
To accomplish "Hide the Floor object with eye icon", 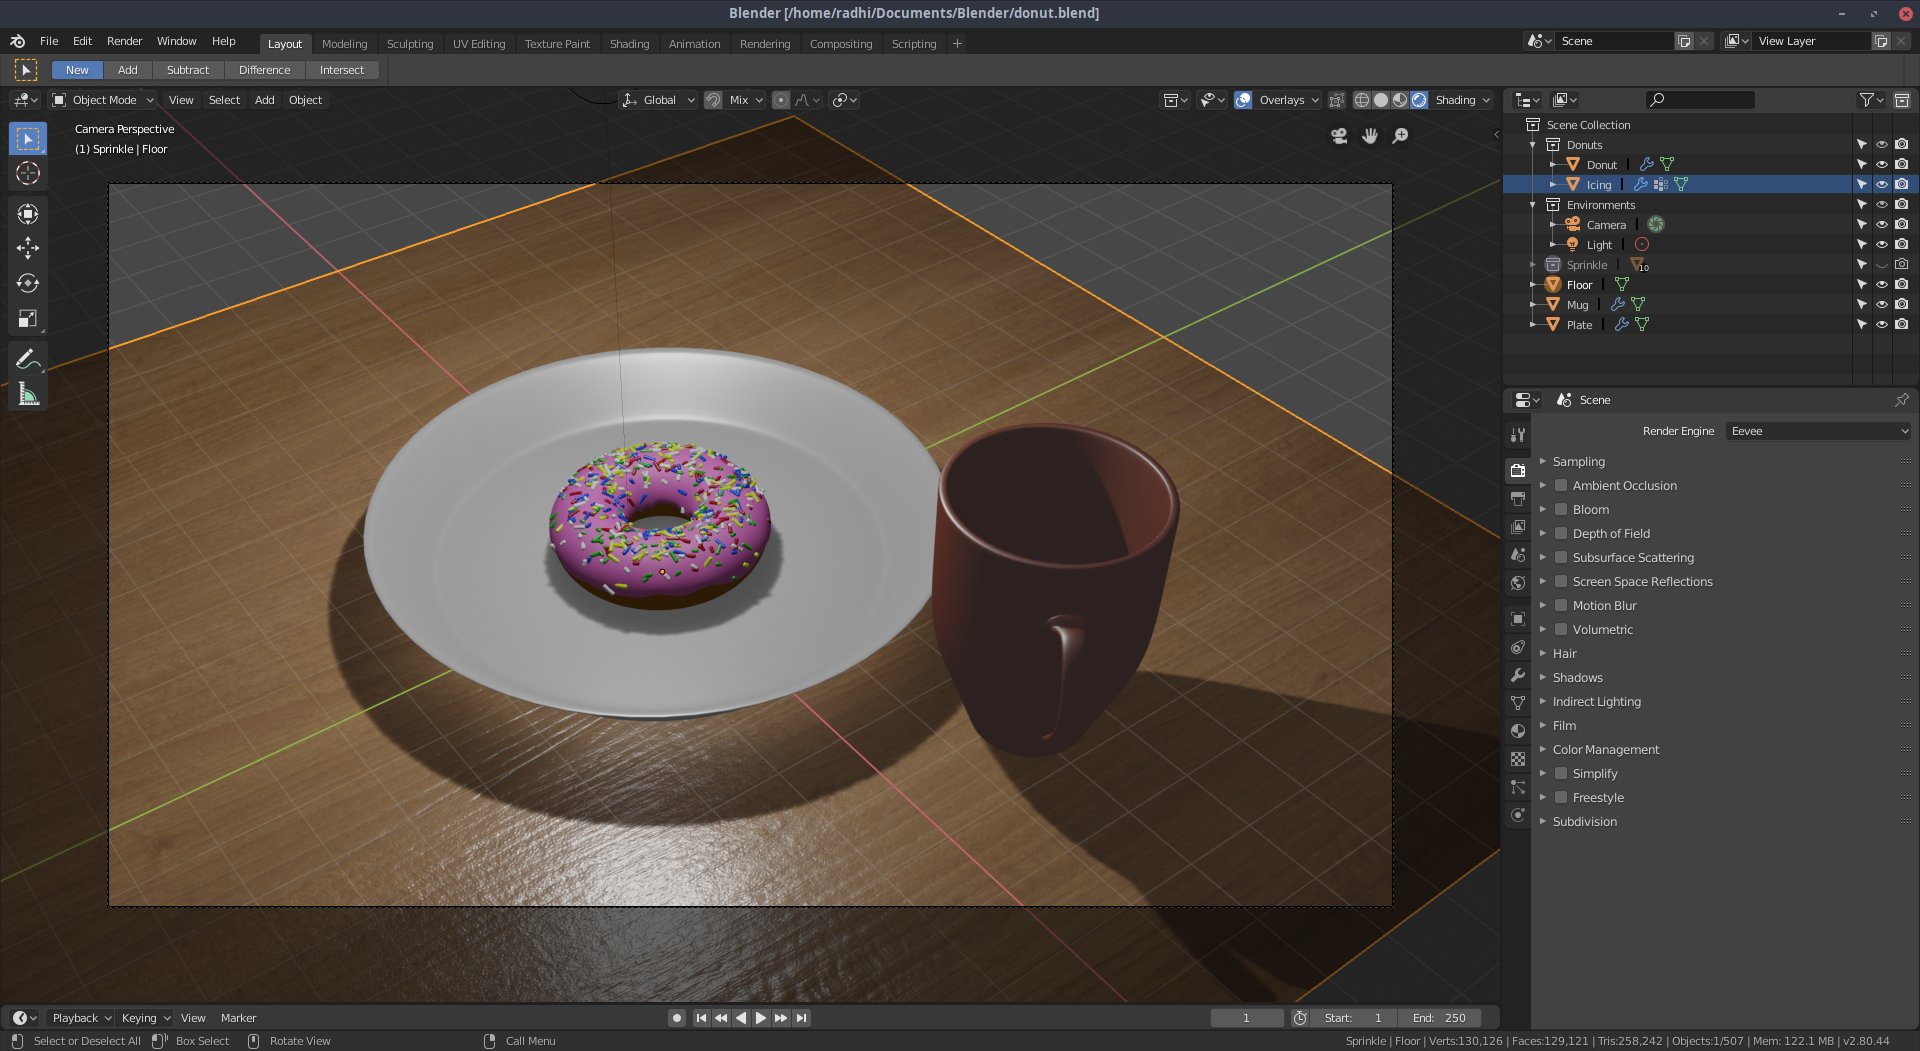I will (x=1881, y=285).
